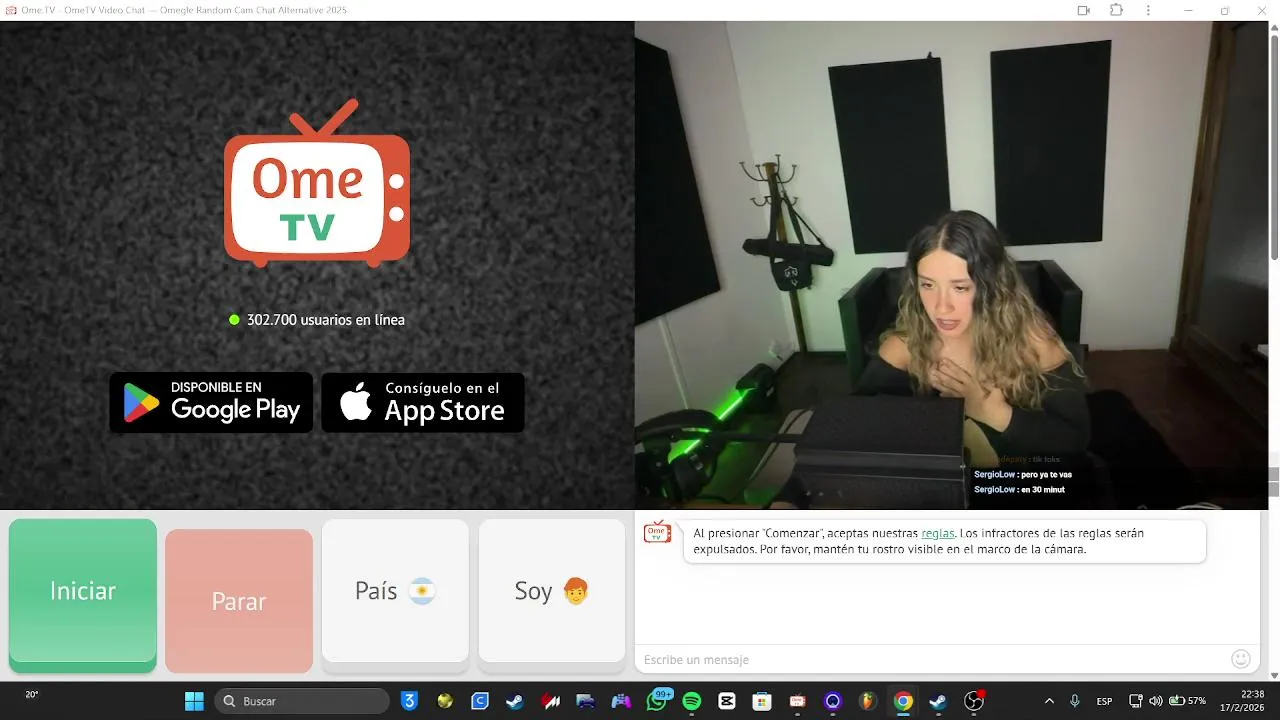Open the App Store download badge

tap(423, 402)
